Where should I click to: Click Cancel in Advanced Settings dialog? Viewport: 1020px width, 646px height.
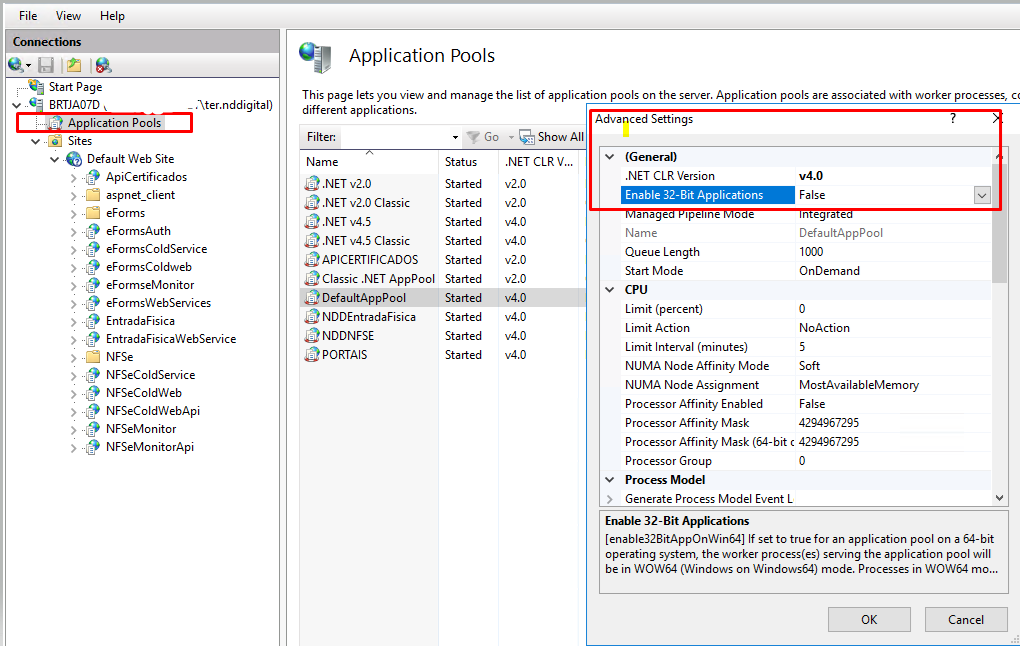965,619
